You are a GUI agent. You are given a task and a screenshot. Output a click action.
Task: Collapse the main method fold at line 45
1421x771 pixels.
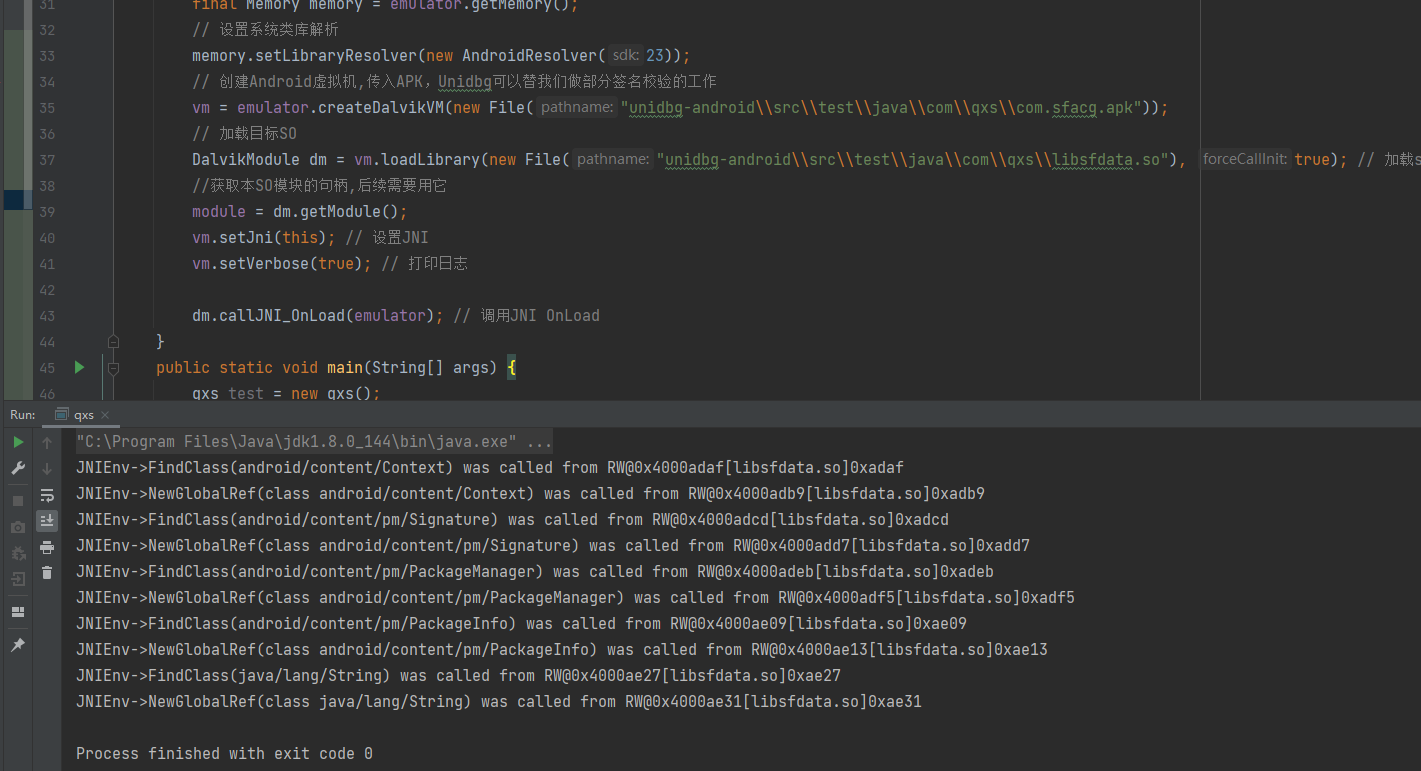(x=112, y=367)
